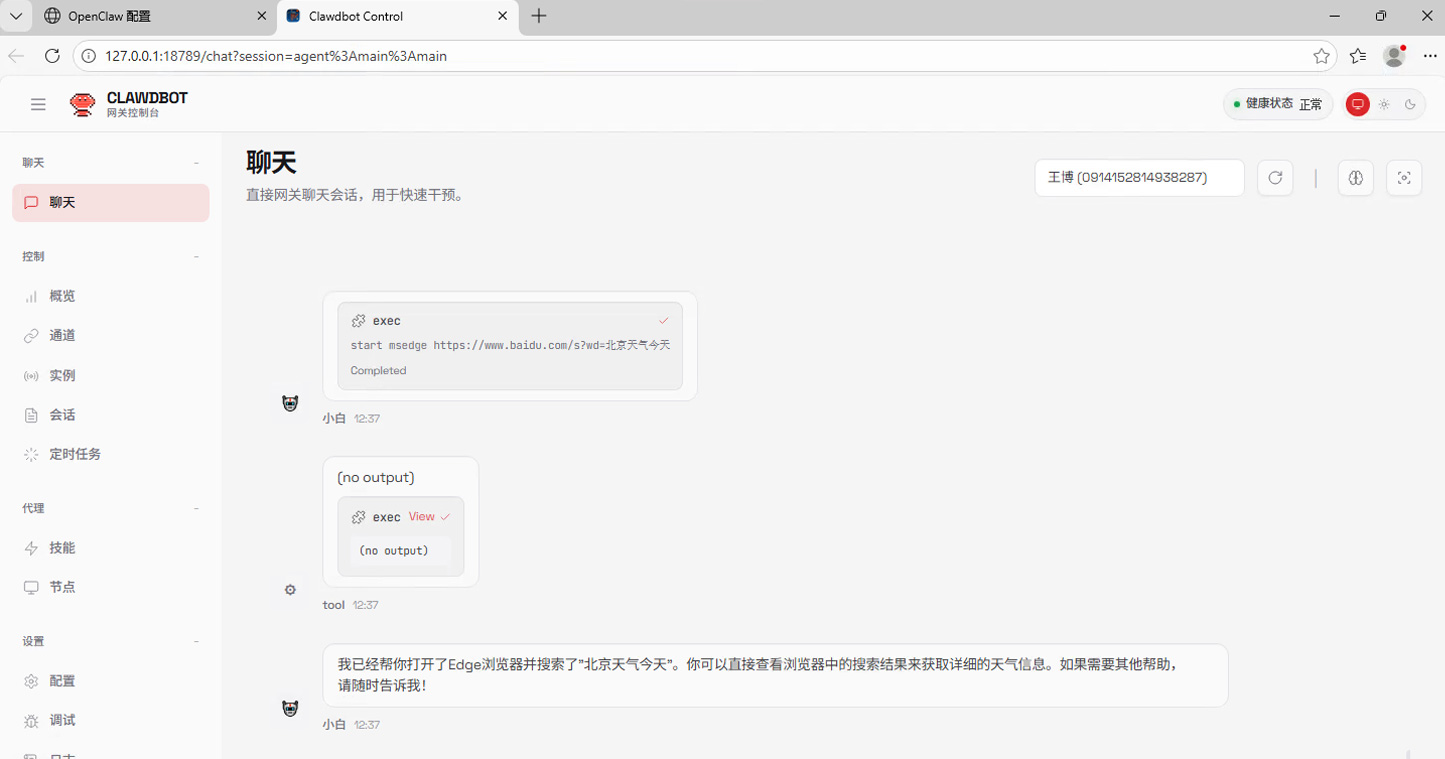The width and height of the screenshot is (1445, 759).
Task: Toggle the focus mode icon
Action: pos(1404,178)
